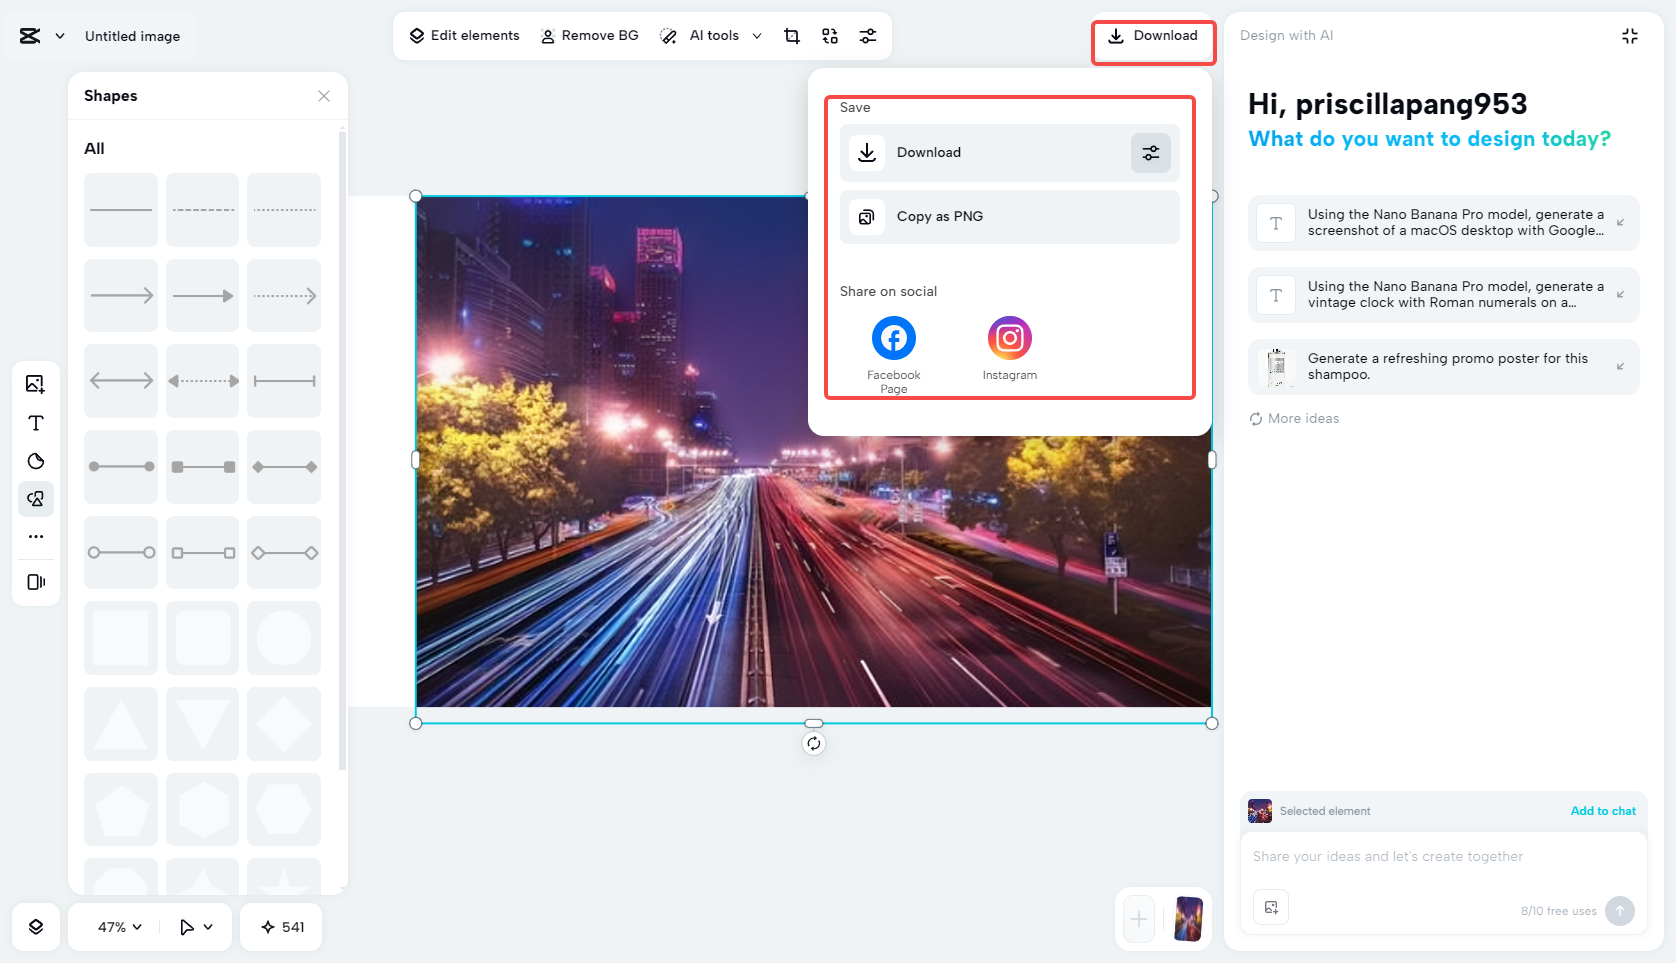Viewport: 1676px width, 963px height.
Task: Insert line with filled diamond ends
Action: click(x=284, y=467)
